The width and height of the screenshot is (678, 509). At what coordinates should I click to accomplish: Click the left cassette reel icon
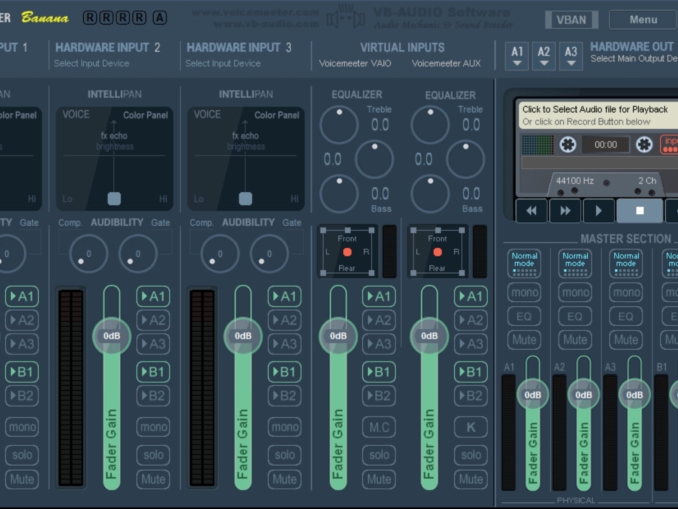coord(568,145)
